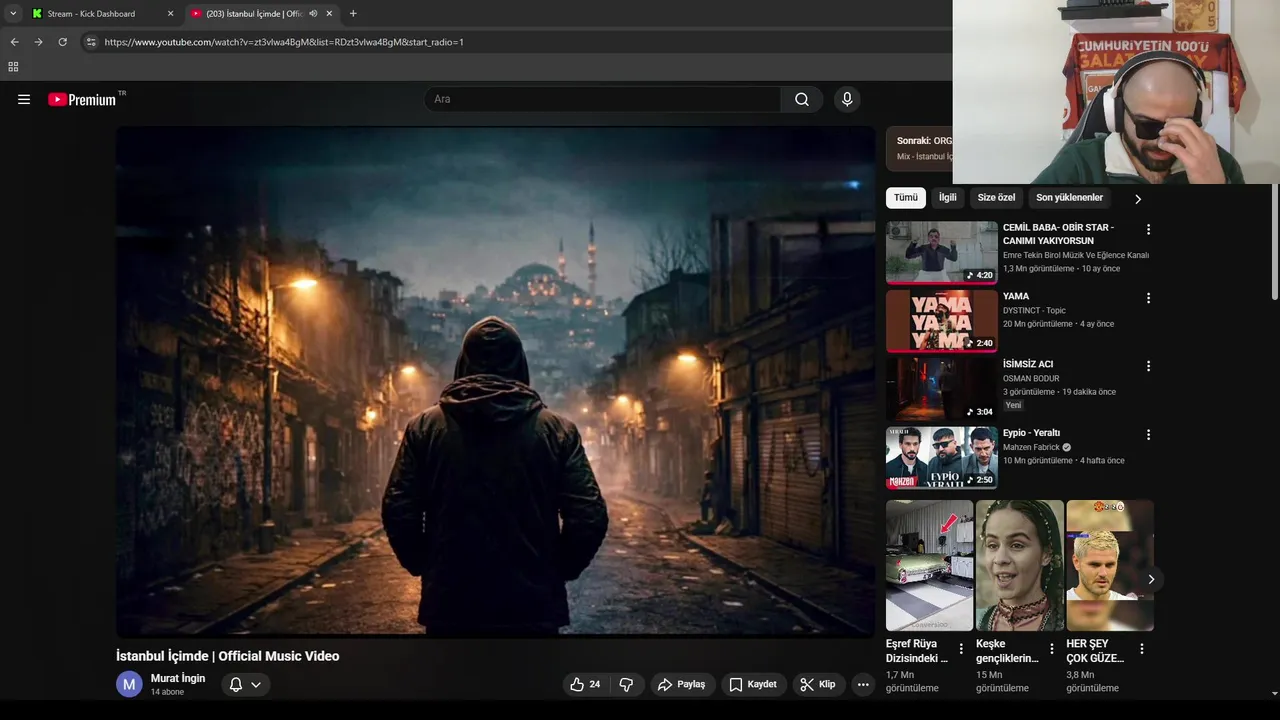The height and width of the screenshot is (720, 1280).
Task: Switch to the İstanbul İçimde YouTube tab
Action: click(x=254, y=14)
